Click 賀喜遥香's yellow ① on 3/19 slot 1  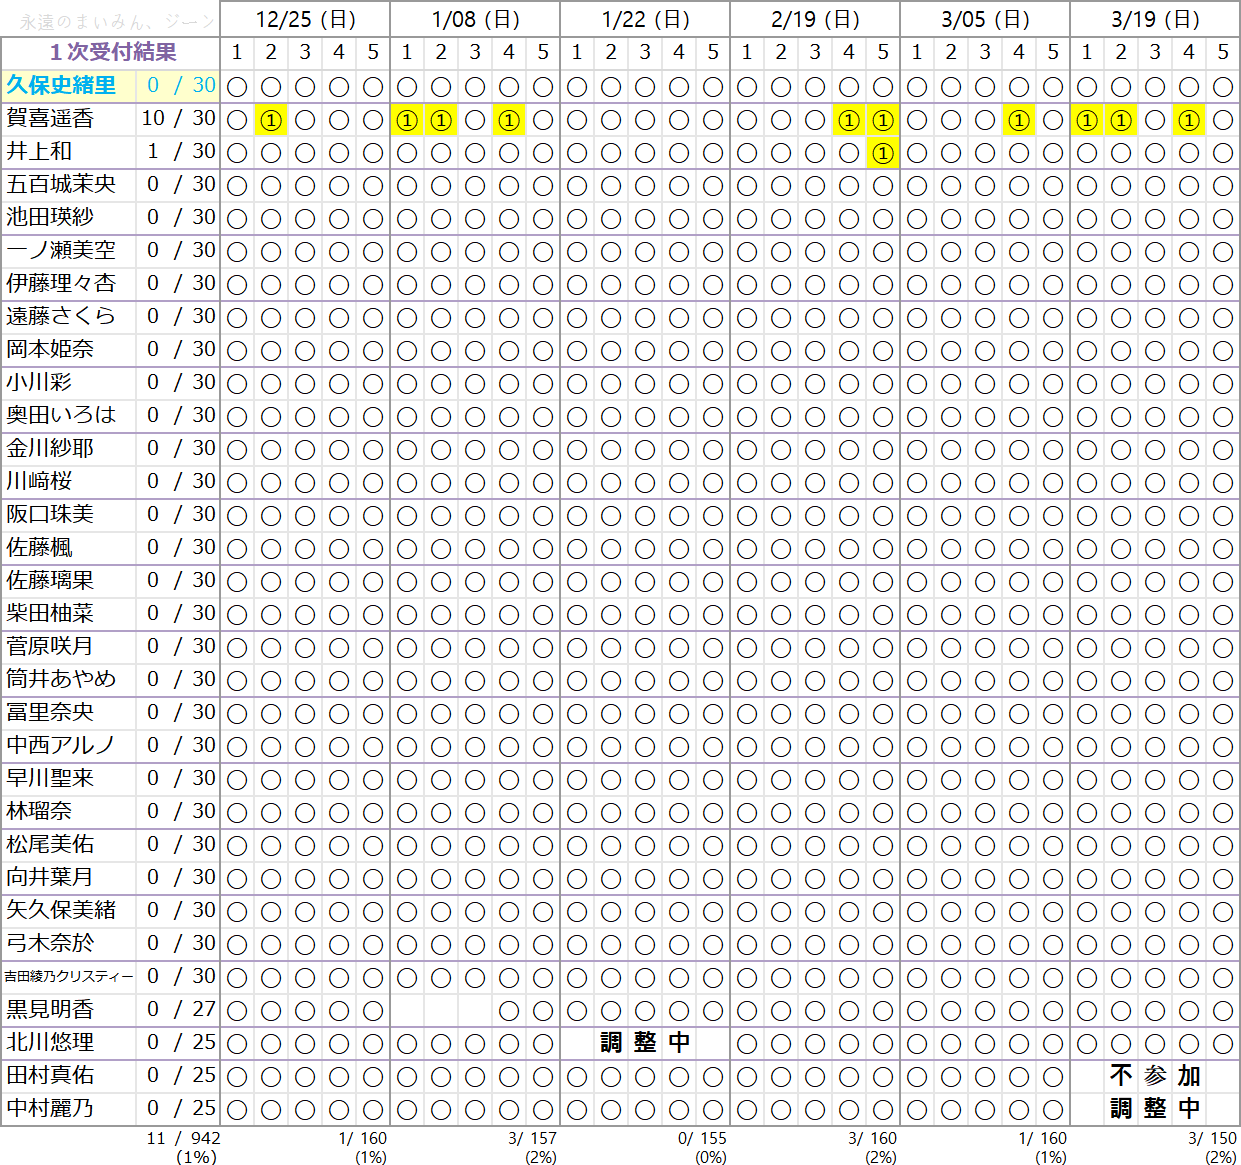1087,121
